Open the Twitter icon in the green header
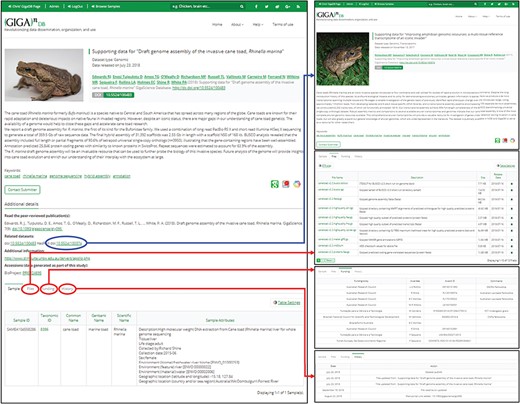Screen dimensions: 520x404 [266, 6]
